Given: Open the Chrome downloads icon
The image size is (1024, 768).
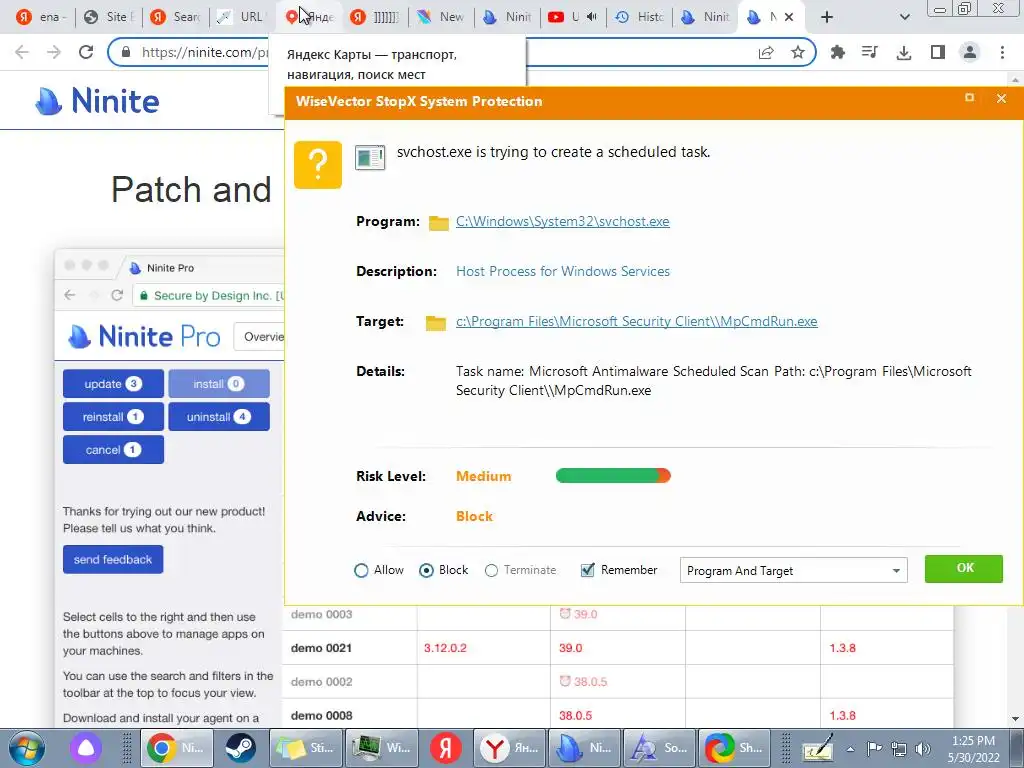Looking at the screenshot, I should point(904,52).
